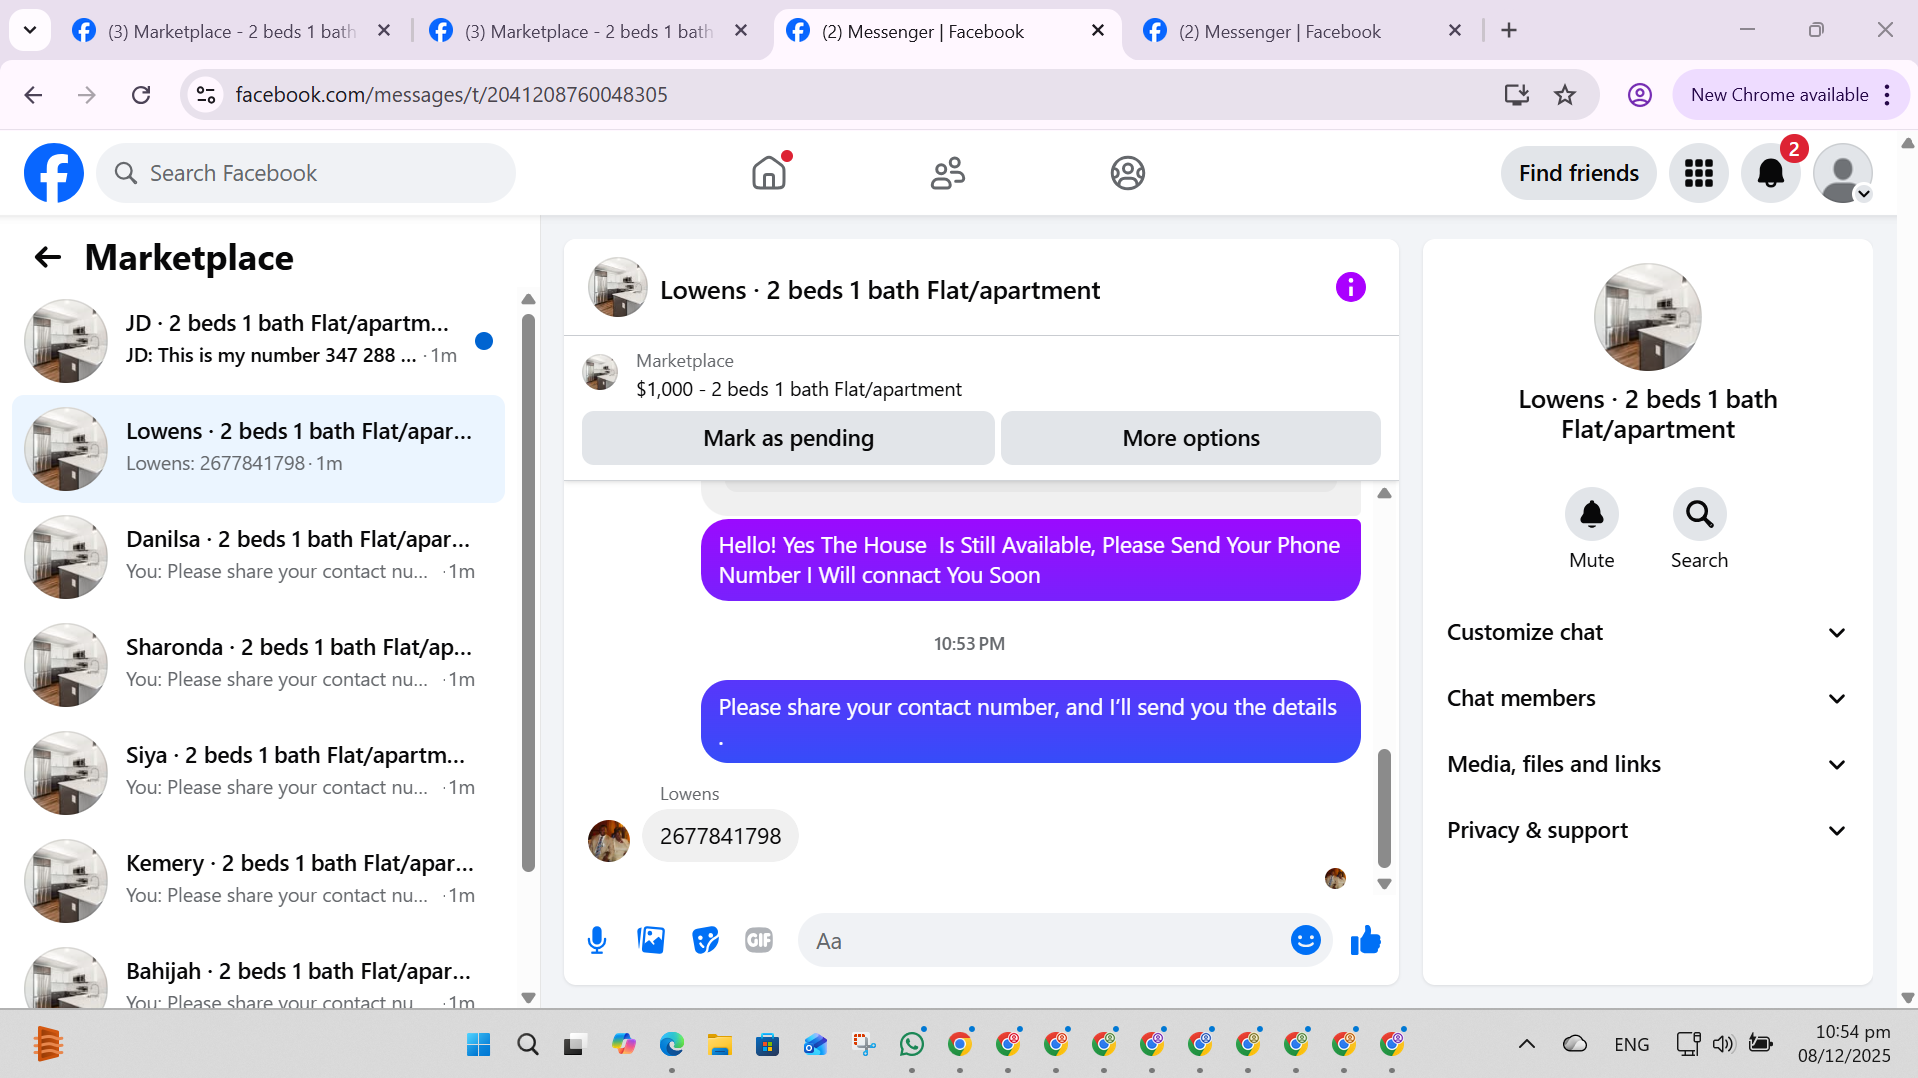Open the Facebook menu grid icon
This screenshot has height=1078, width=1918.
[1699, 173]
